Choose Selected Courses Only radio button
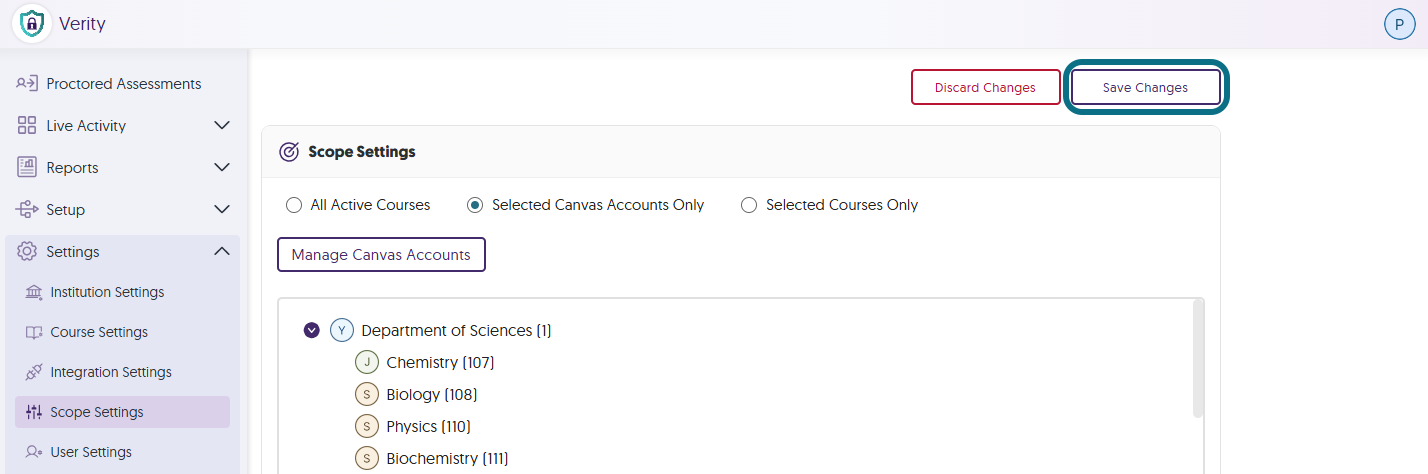The image size is (1428, 474). 749,205
